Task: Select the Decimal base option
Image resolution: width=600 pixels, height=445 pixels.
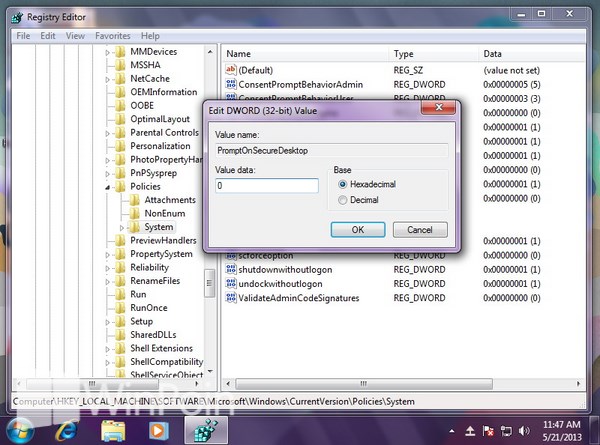Action: 343,200
